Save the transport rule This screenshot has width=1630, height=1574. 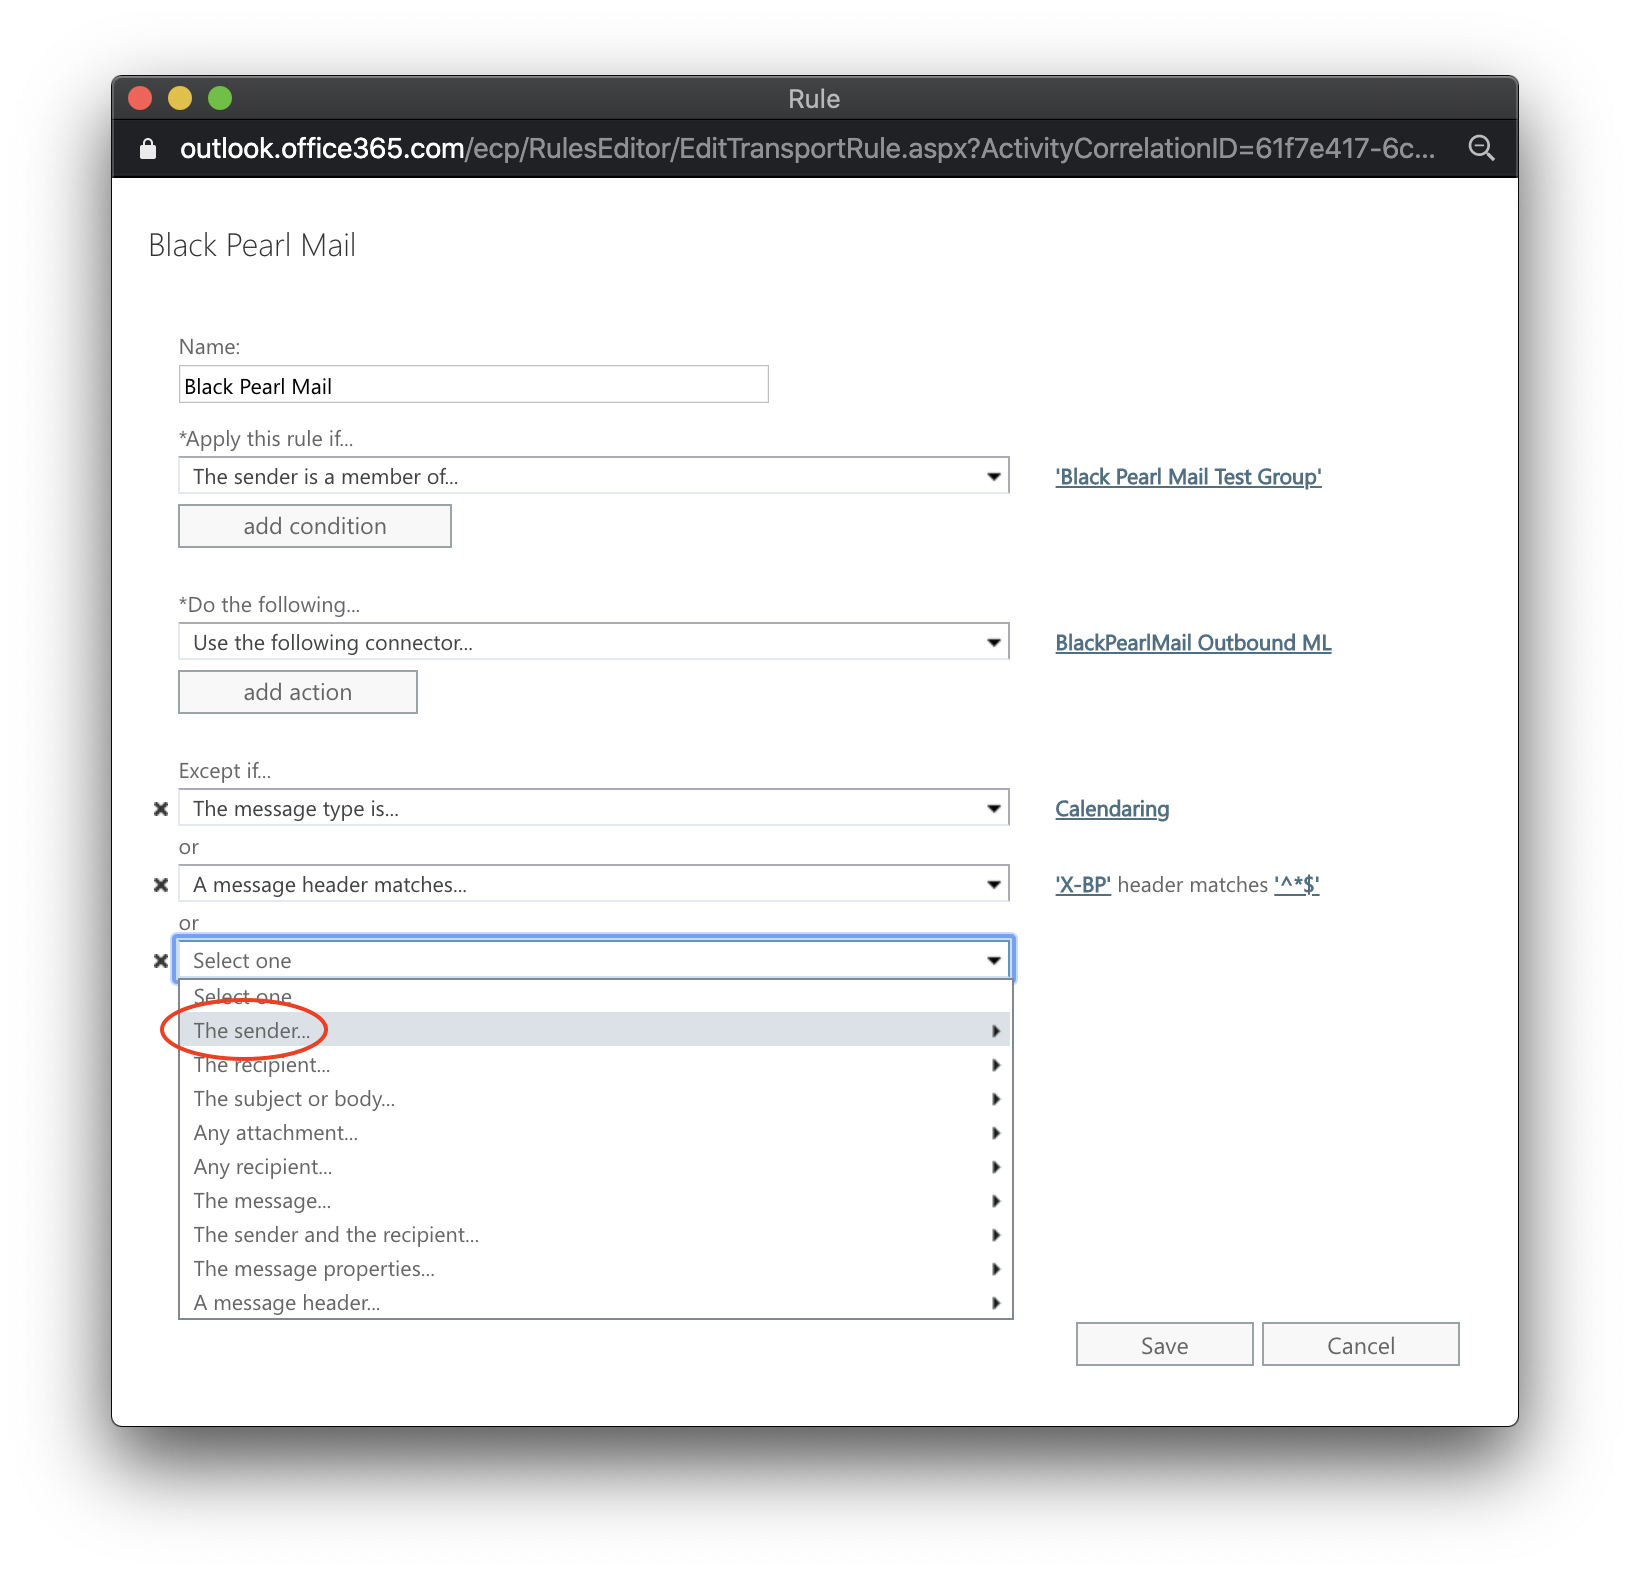tap(1165, 1345)
